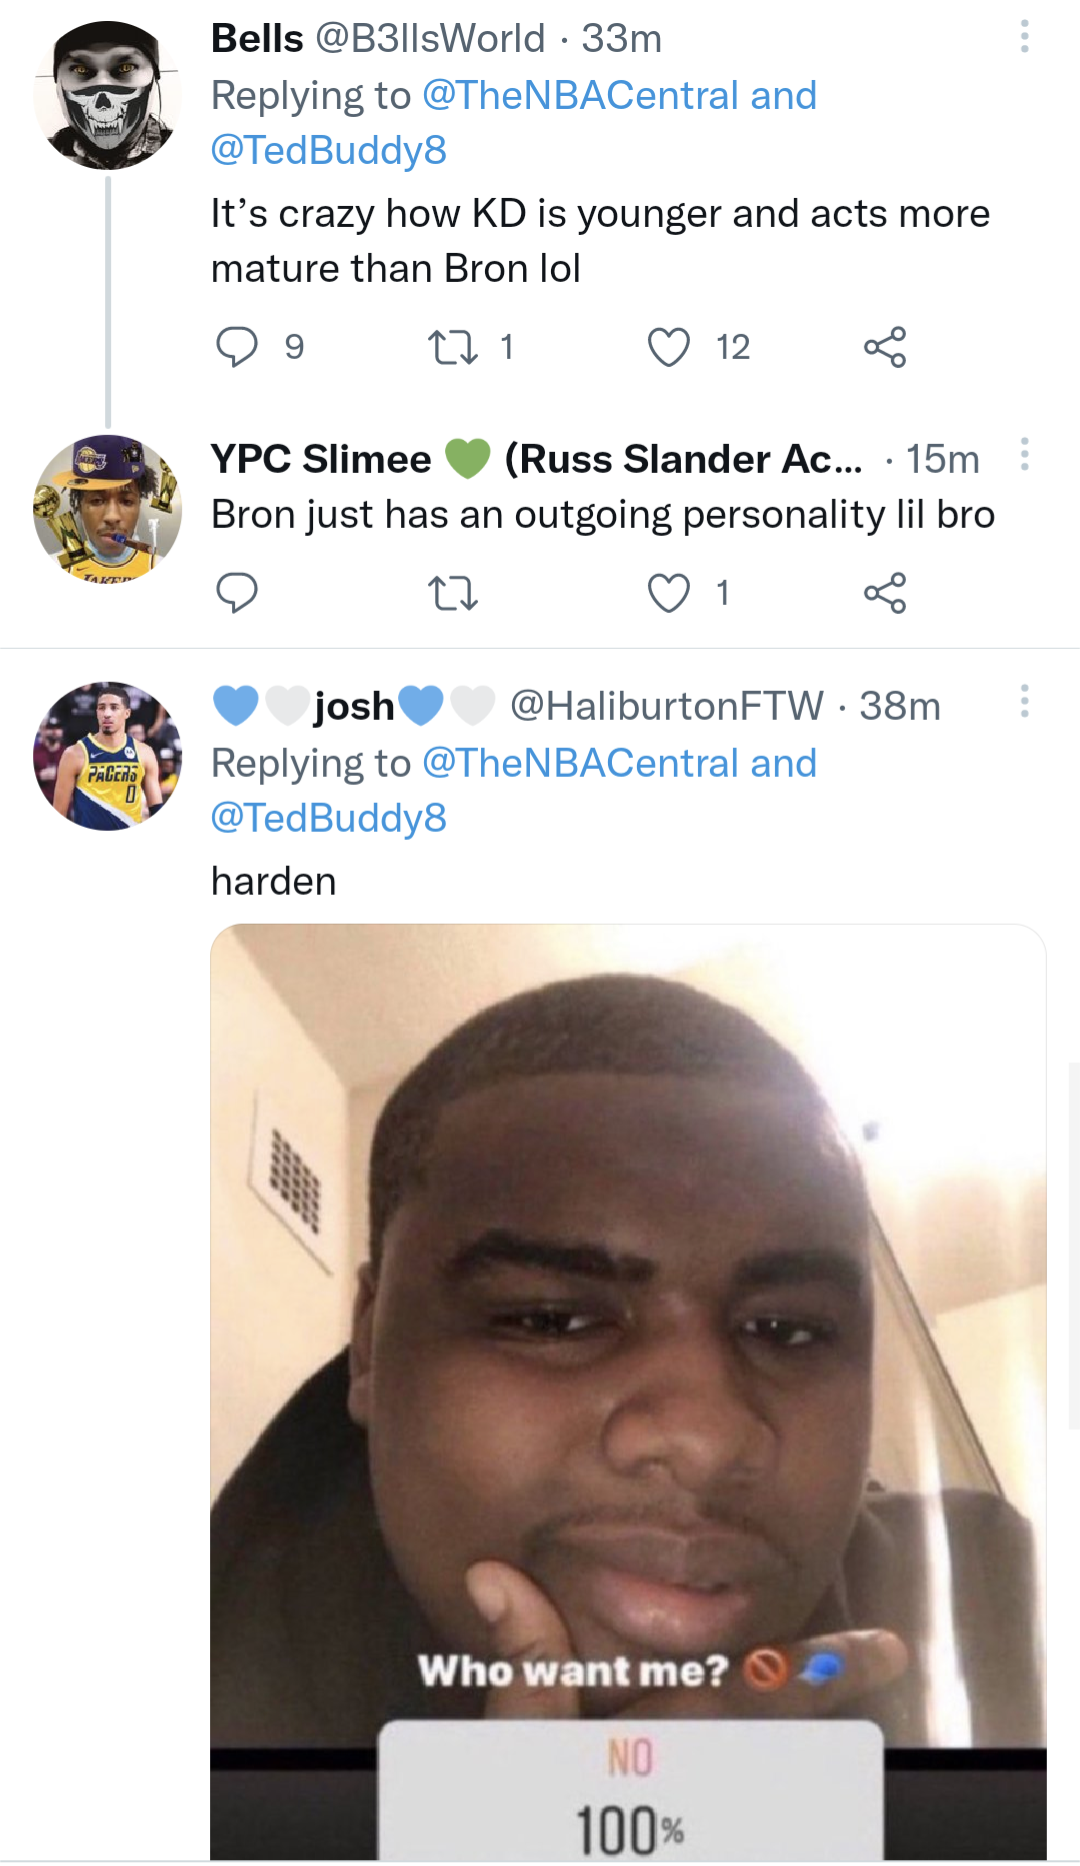Tap the 'harden' tweet text
Image resolution: width=1080 pixels, height=1866 pixels.
point(273,881)
